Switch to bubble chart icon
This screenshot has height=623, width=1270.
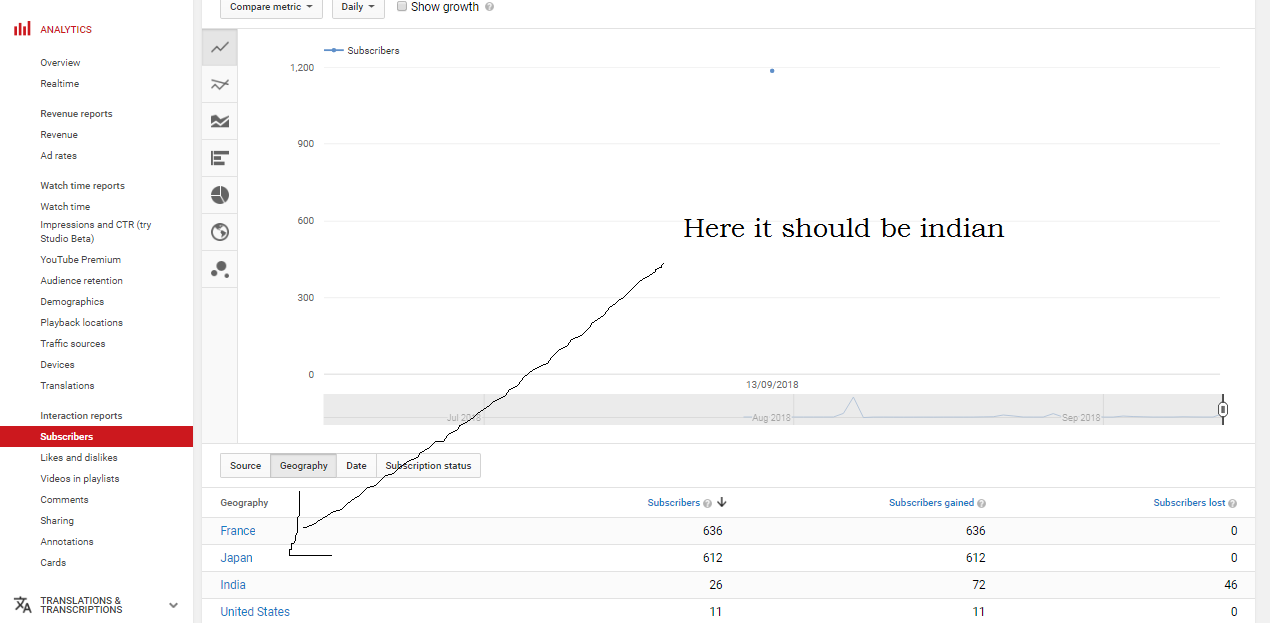pyautogui.click(x=220, y=269)
